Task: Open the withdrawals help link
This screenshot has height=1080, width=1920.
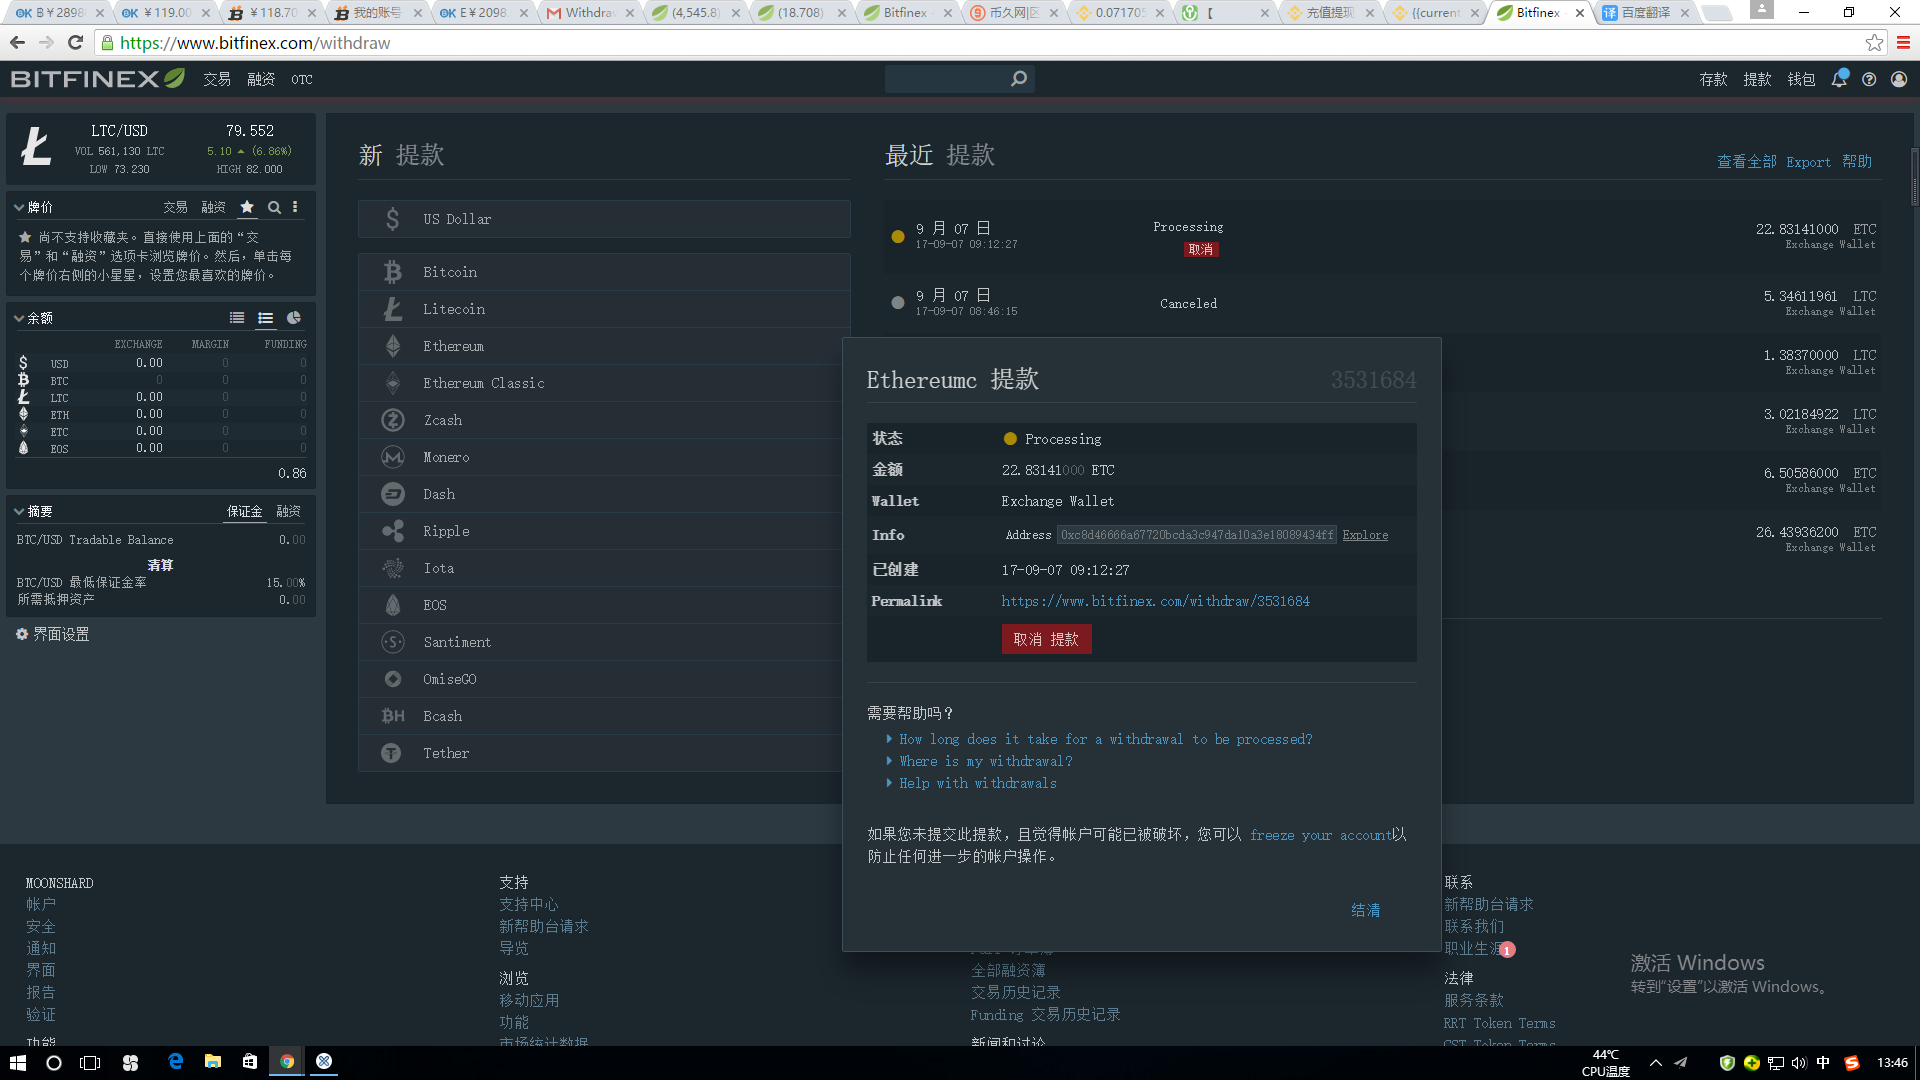Action: click(1857, 161)
